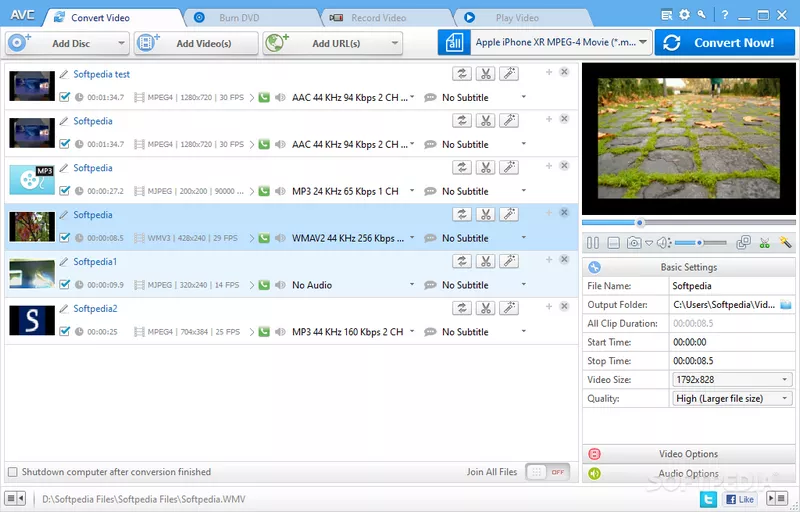Open Add URL(s) dropdown arrow
The image size is (800, 512).
coord(395,43)
